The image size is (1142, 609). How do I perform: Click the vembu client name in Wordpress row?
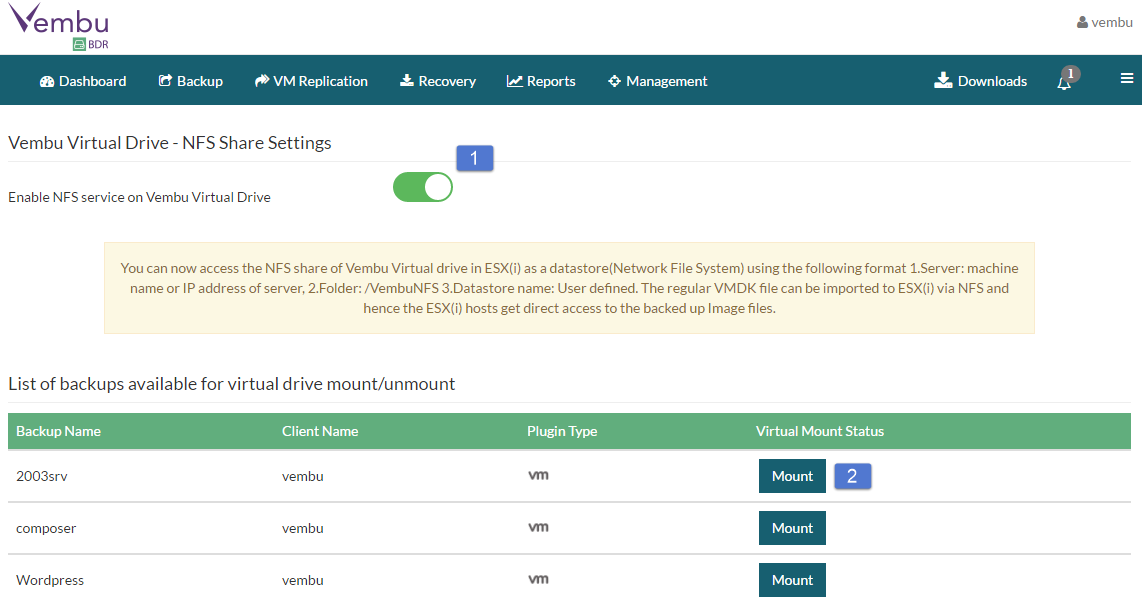tap(302, 580)
